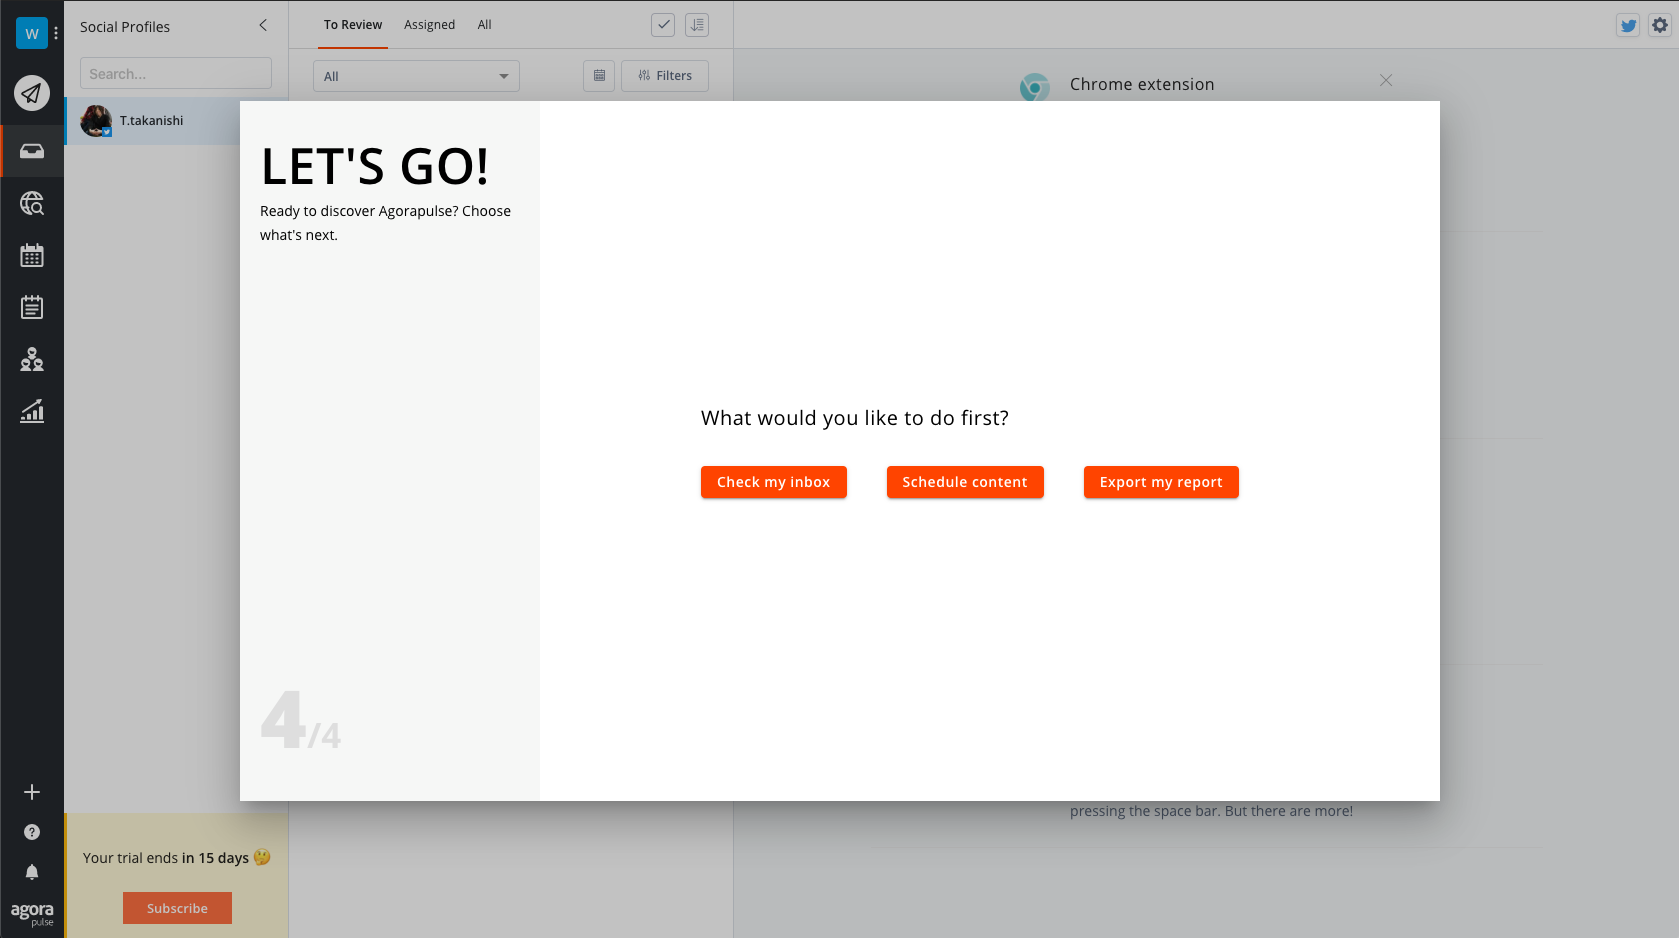This screenshot has height=938, width=1679.
Task: Click the Chrome extension title text
Action: pyautogui.click(x=1142, y=84)
